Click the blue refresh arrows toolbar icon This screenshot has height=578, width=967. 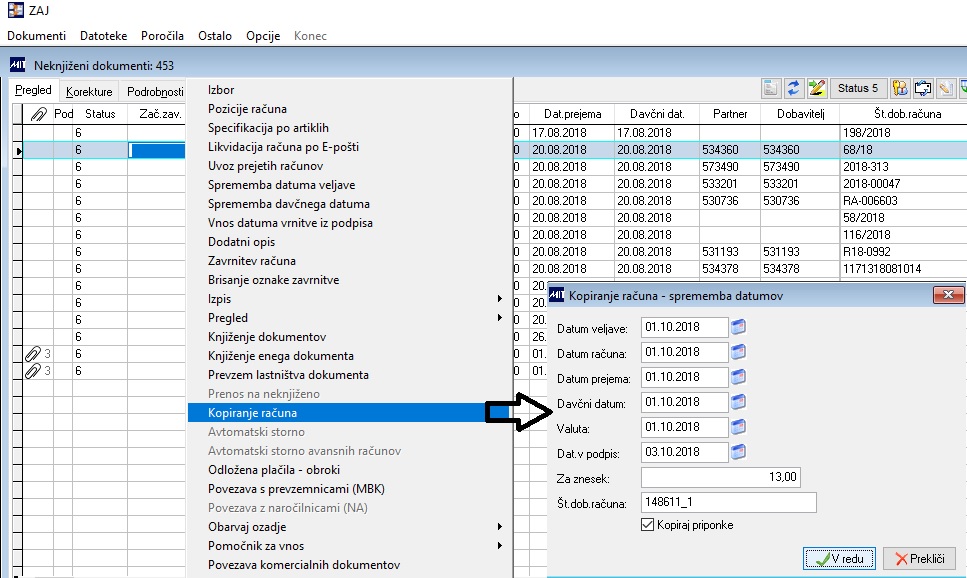[793, 88]
